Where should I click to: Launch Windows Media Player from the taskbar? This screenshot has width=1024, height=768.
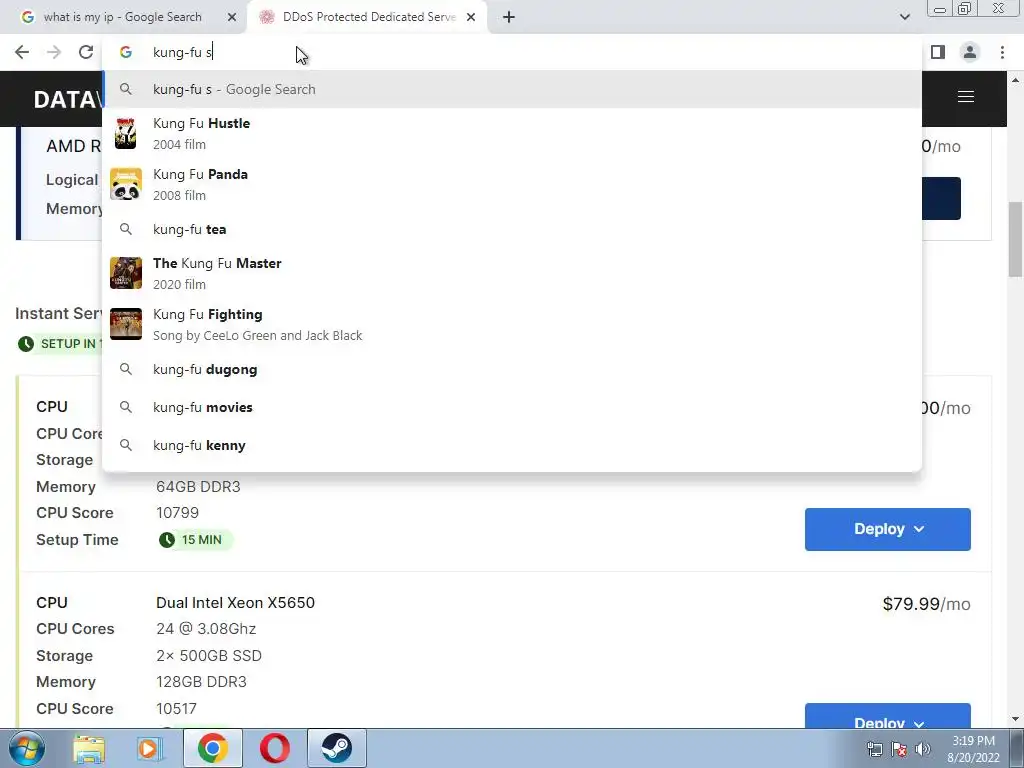click(x=148, y=748)
